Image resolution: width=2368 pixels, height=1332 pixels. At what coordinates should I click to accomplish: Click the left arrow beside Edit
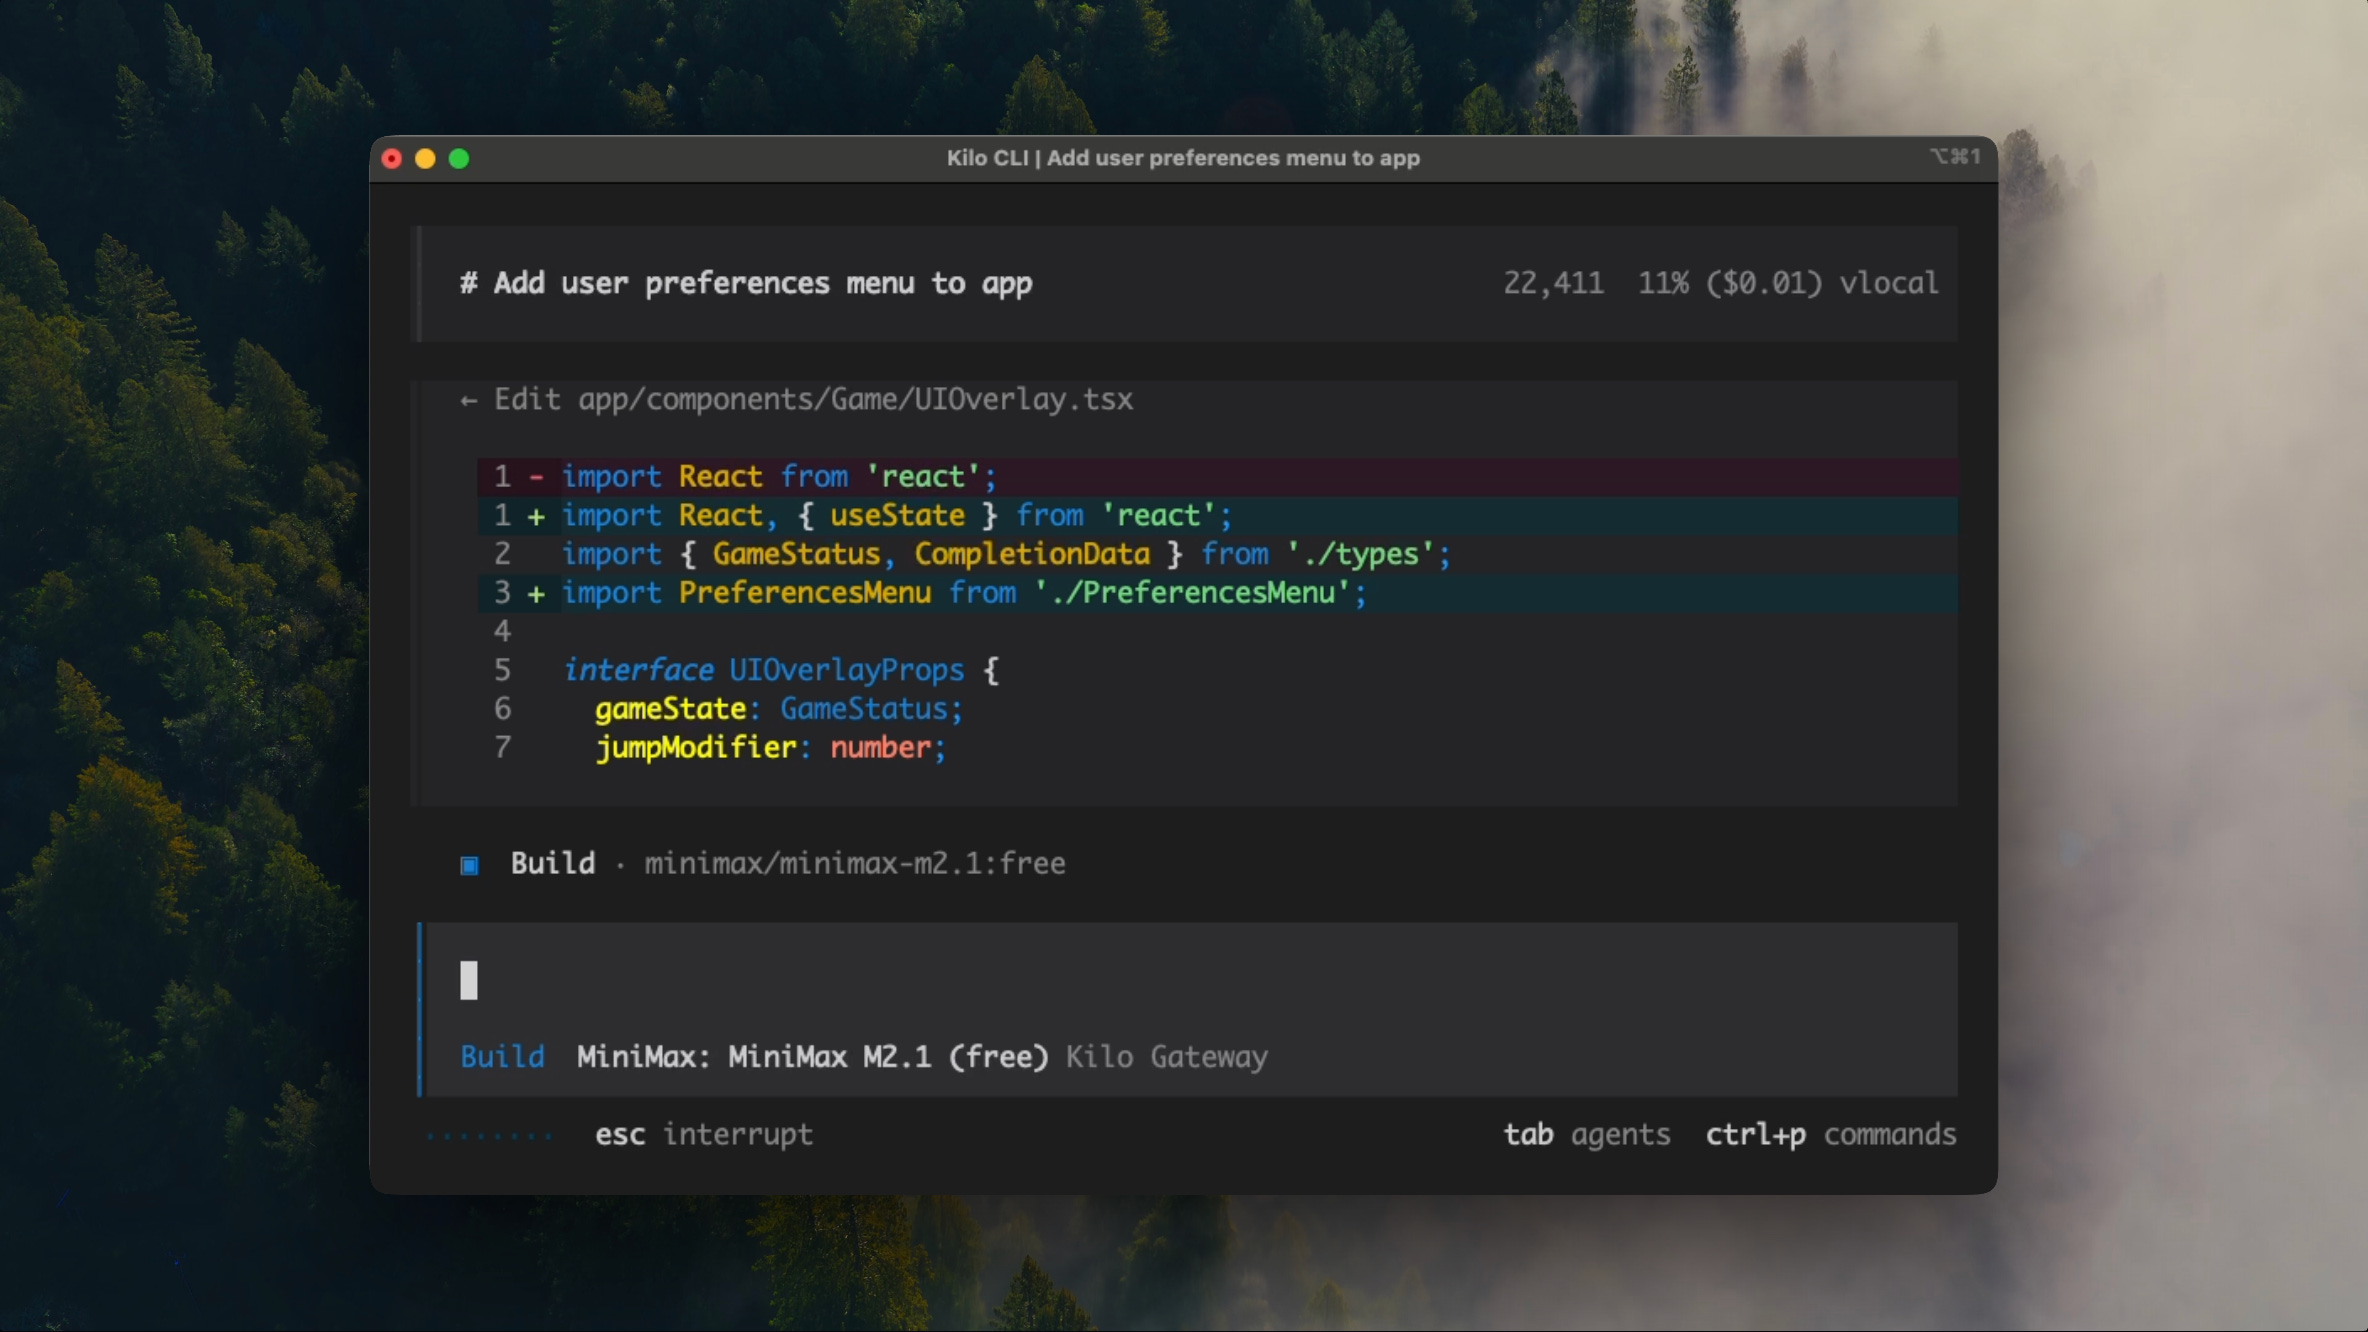click(468, 401)
